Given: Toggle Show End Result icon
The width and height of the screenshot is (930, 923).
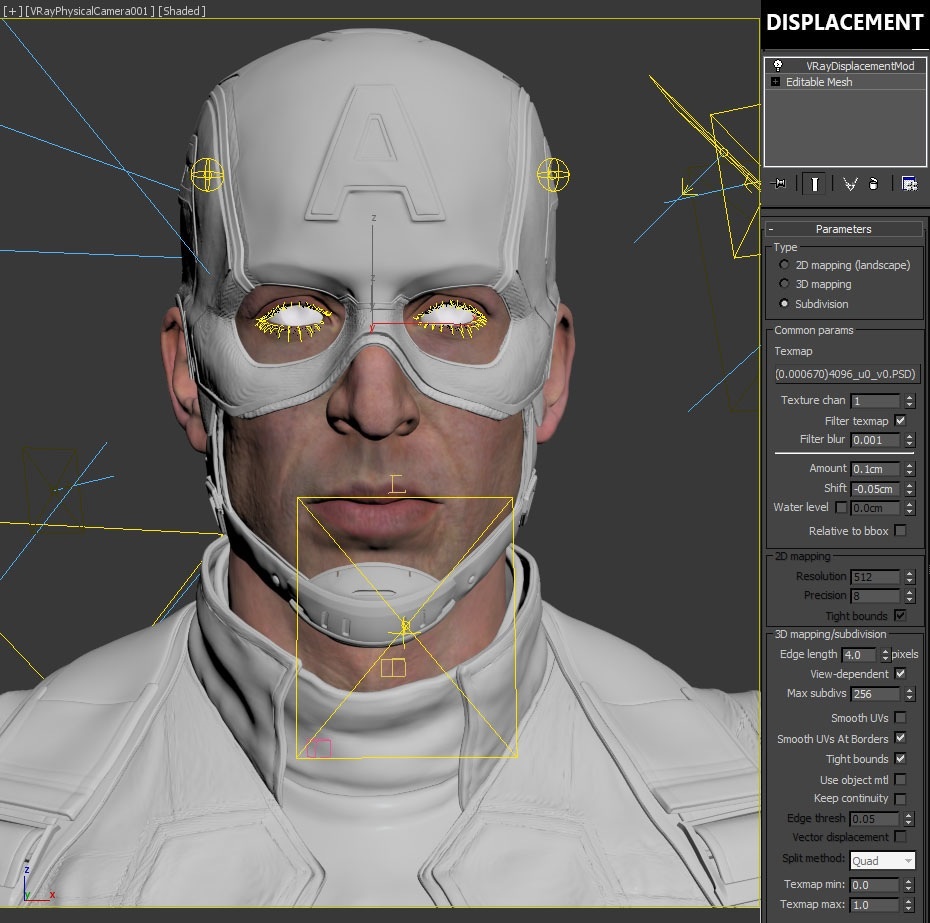Looking at the screenshot, I should point(814,184).
